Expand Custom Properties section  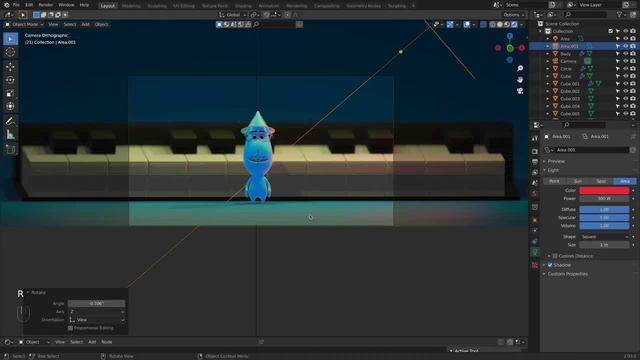pos(567,274)
